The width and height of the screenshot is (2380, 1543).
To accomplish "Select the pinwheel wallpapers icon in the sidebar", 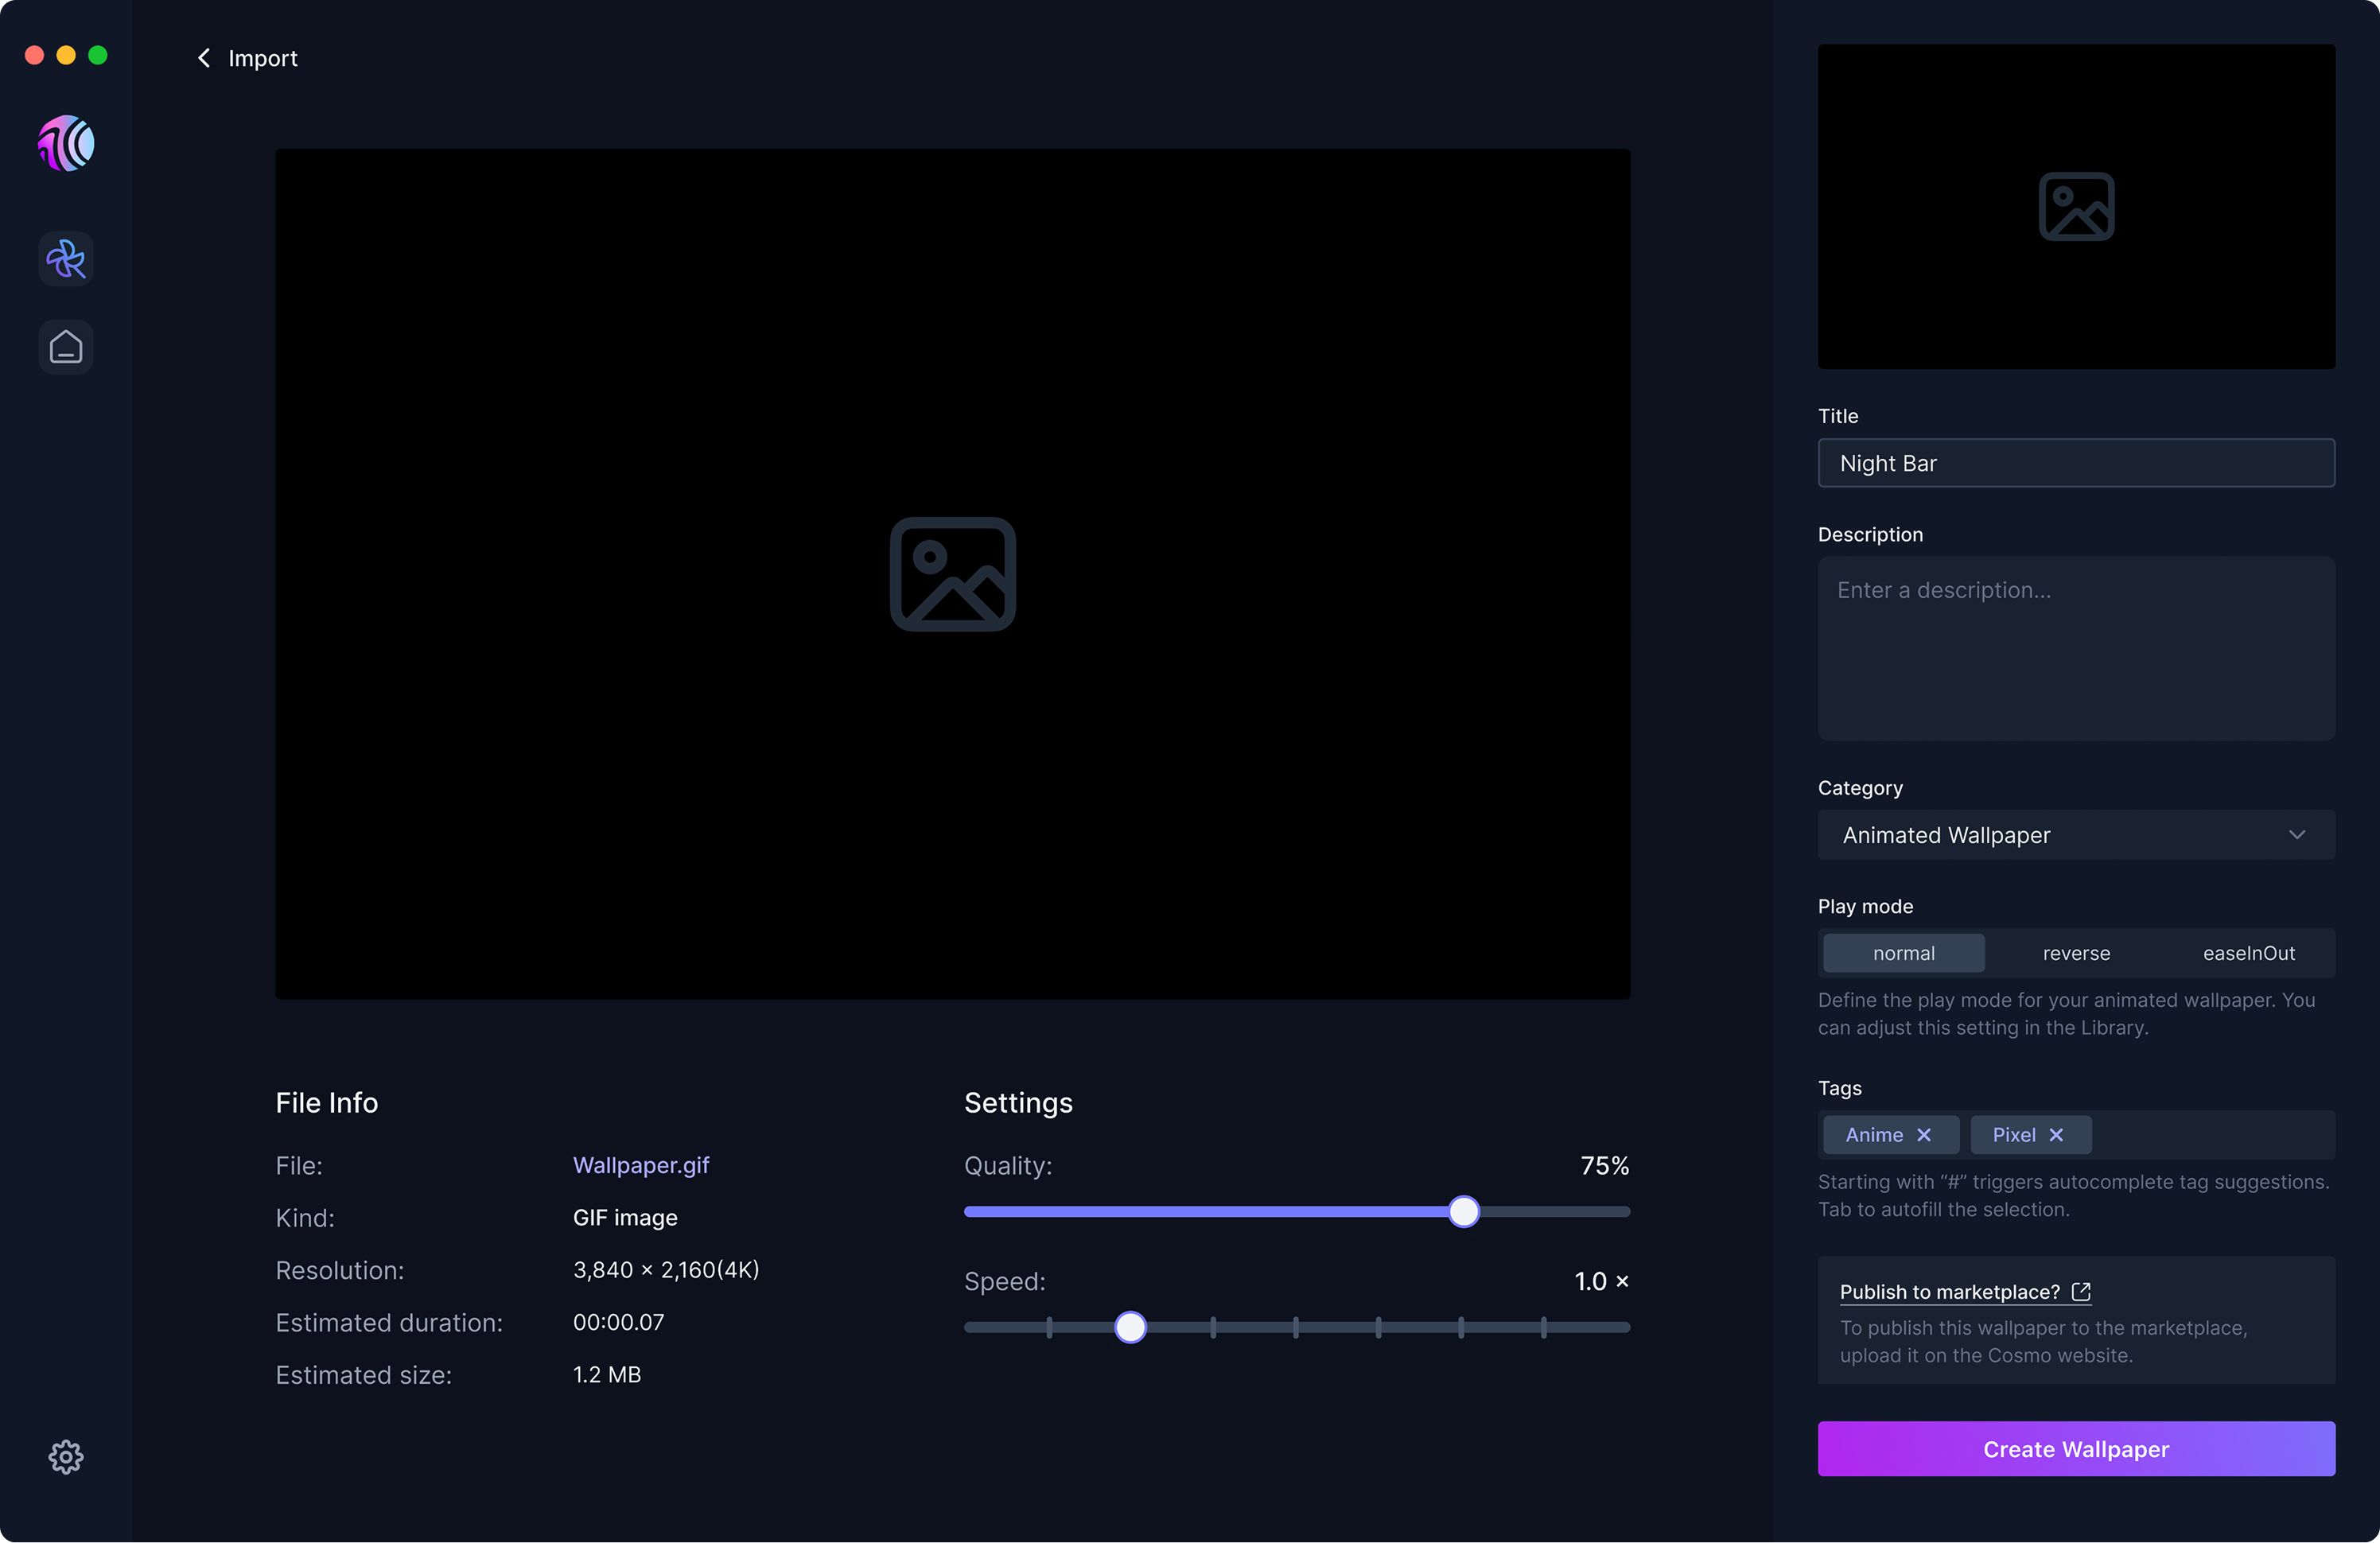I will pyautogui.click(x=65, y=259).
